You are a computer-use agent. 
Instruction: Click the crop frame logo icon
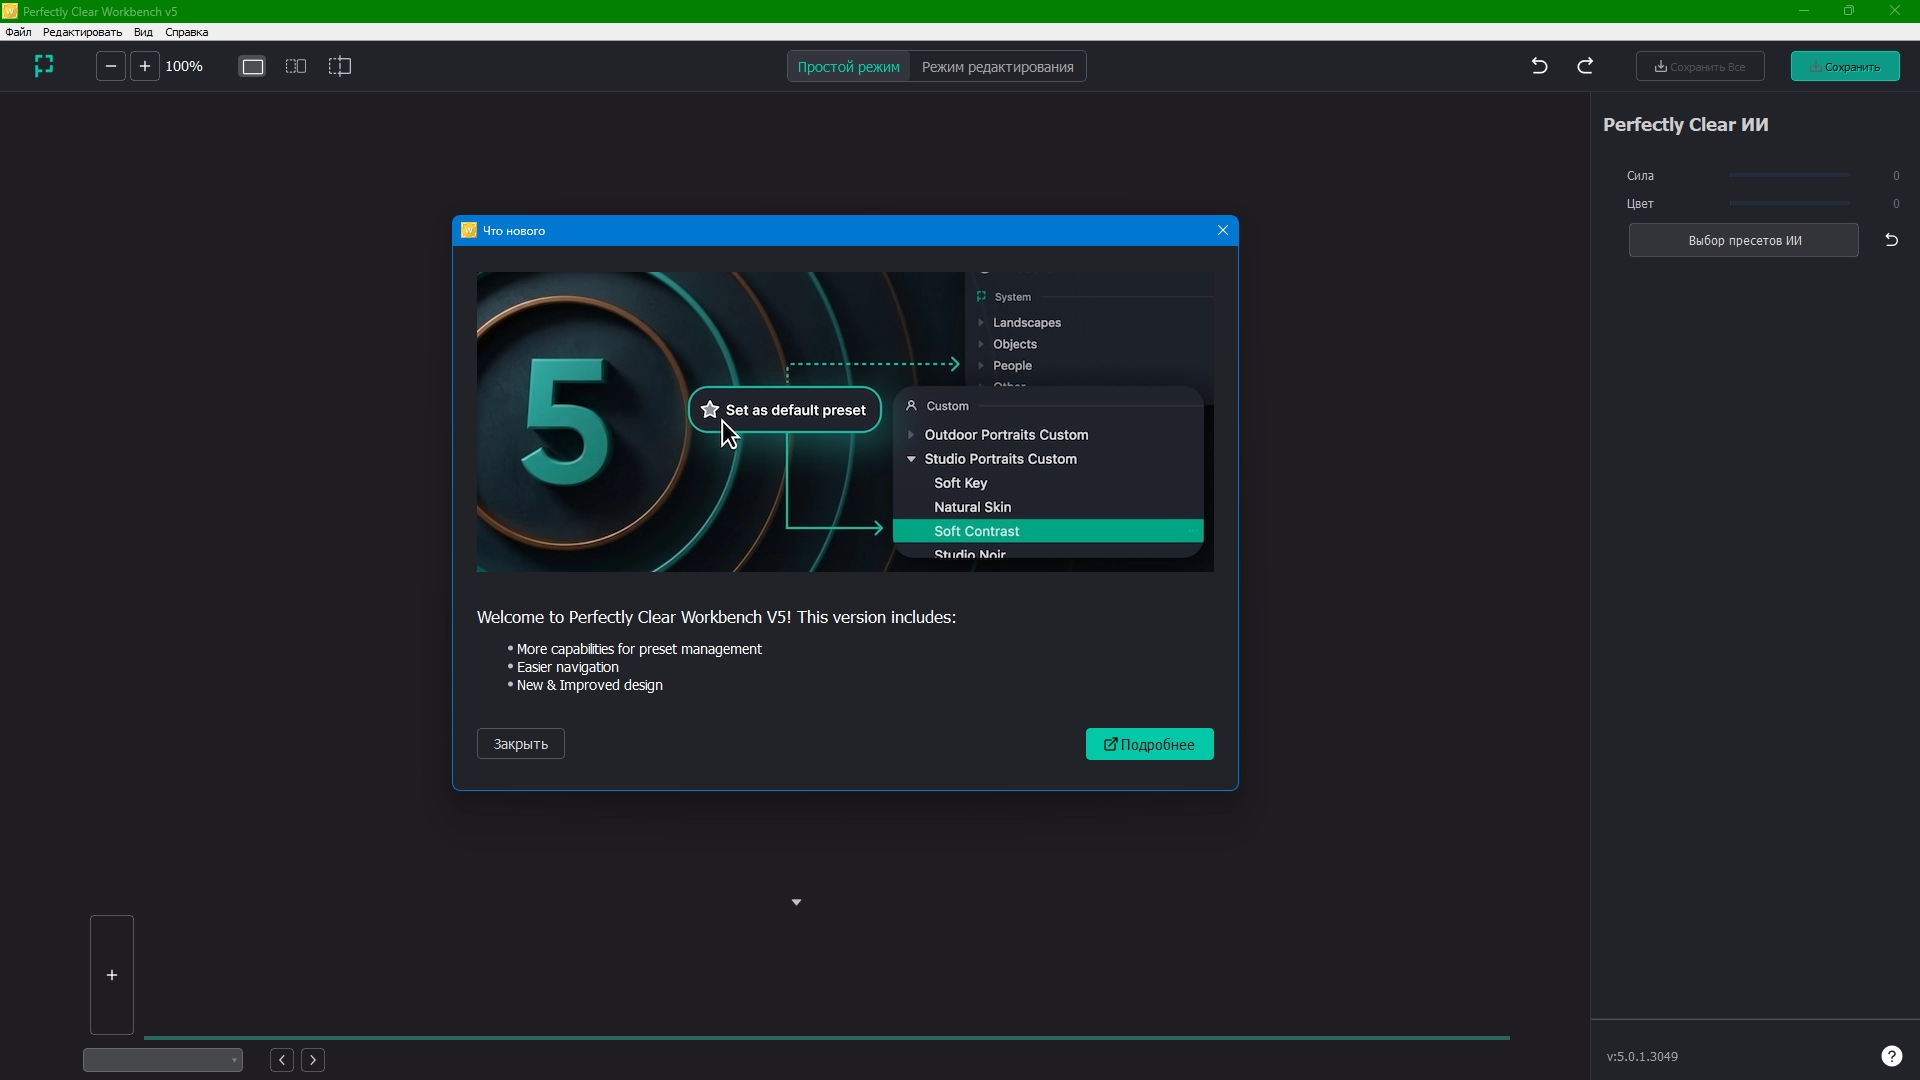[44, 66]
